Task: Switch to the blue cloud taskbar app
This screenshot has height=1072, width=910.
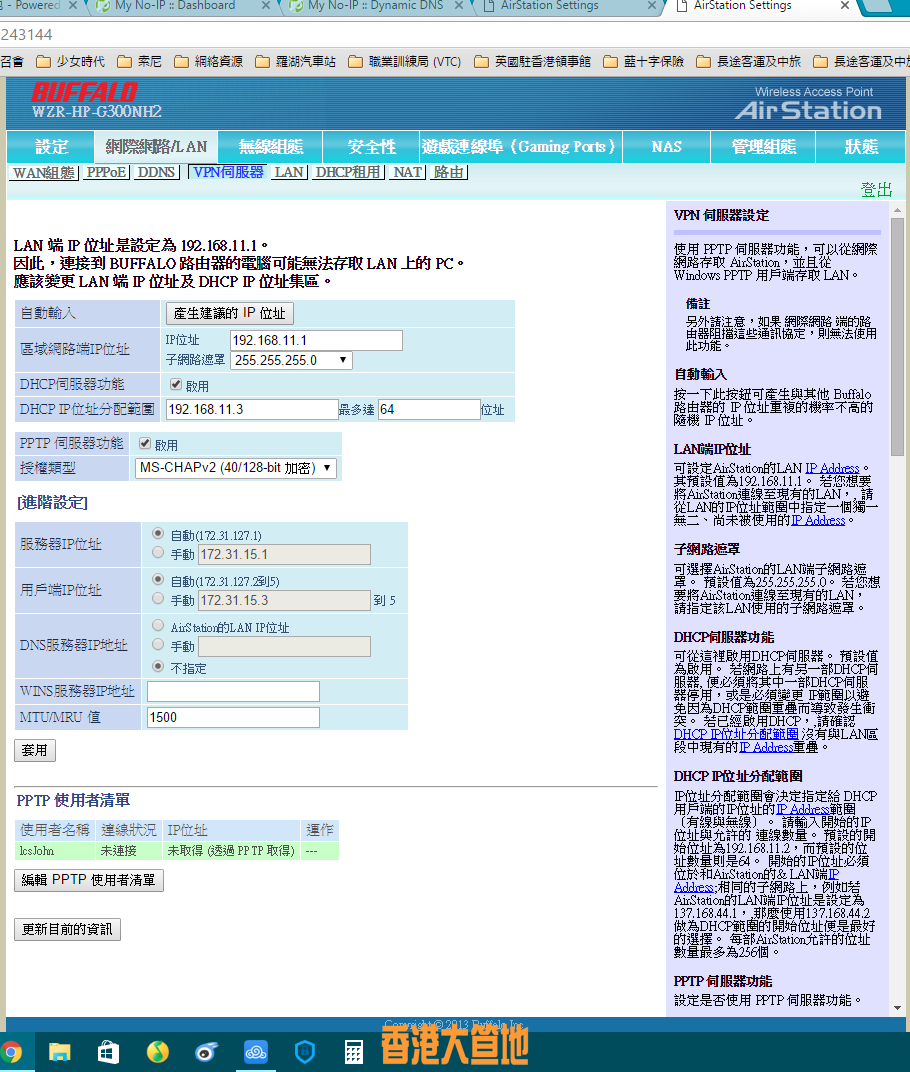Action: [256, 1051]
